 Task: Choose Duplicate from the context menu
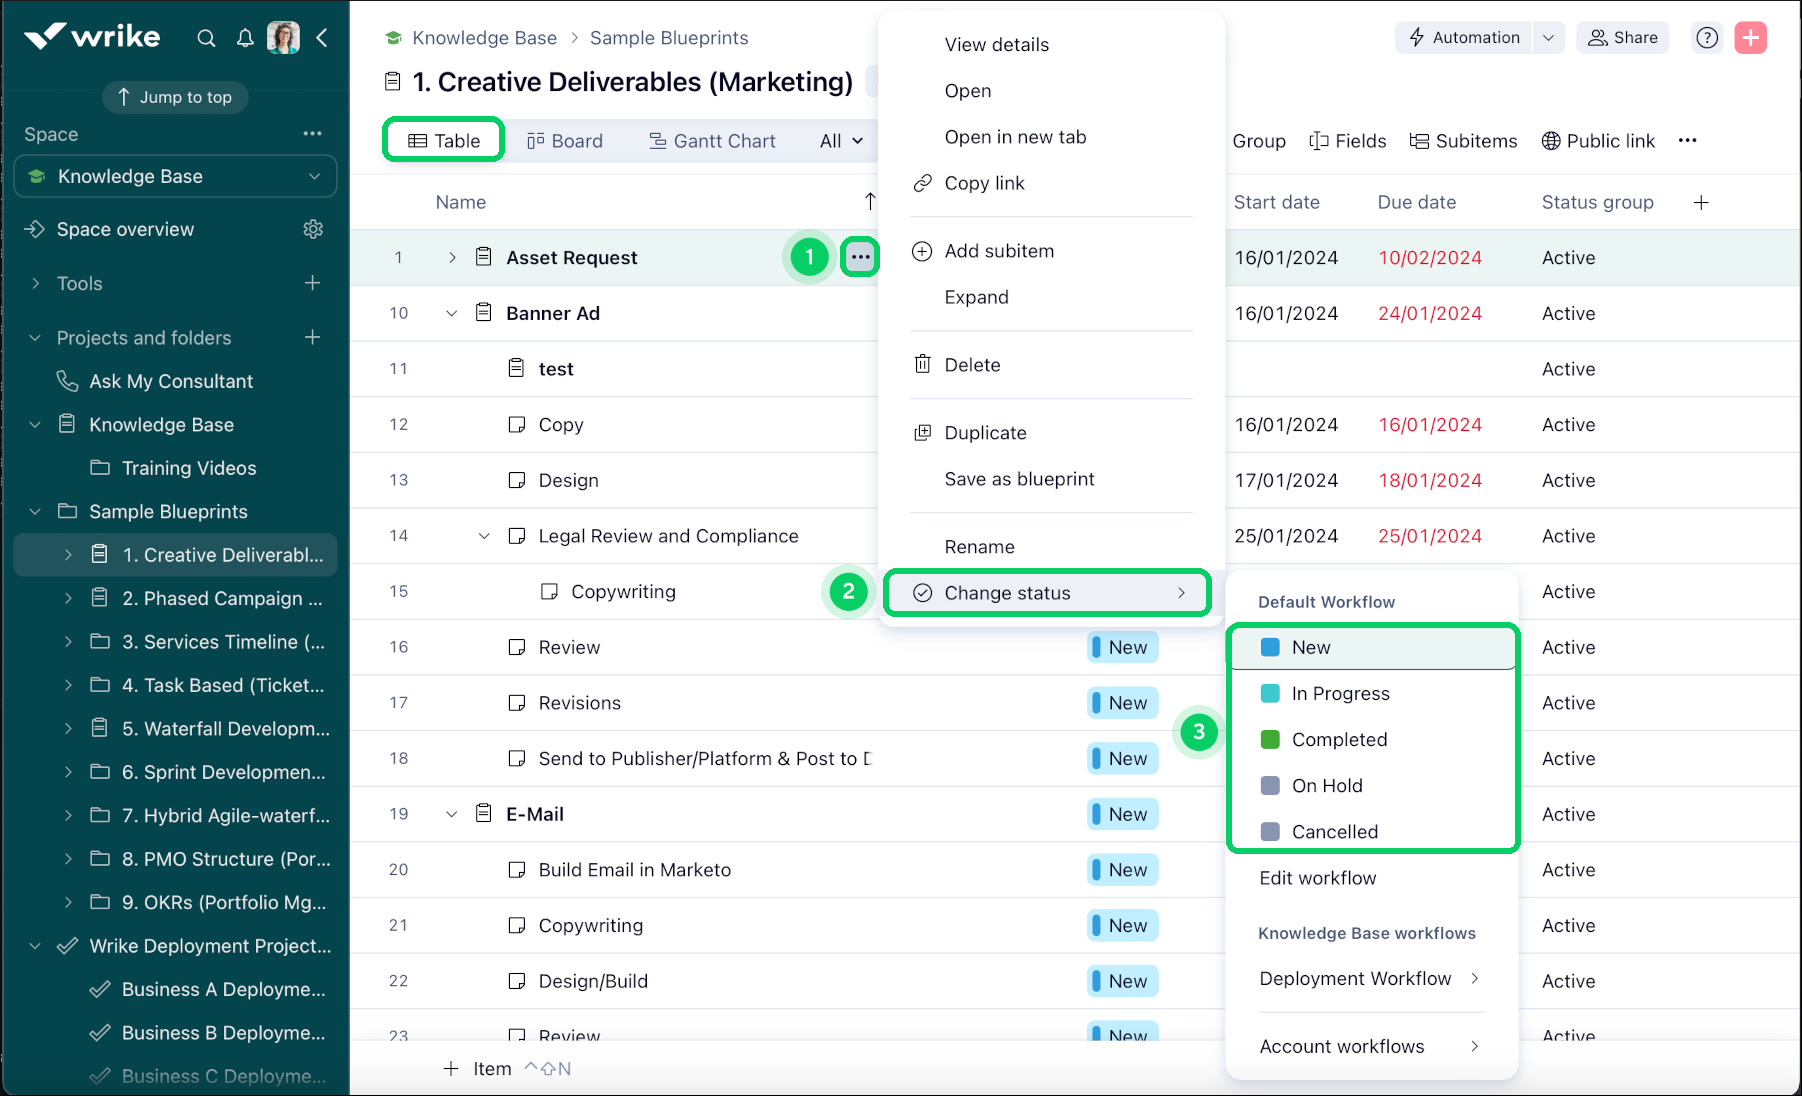pos(985,433)
